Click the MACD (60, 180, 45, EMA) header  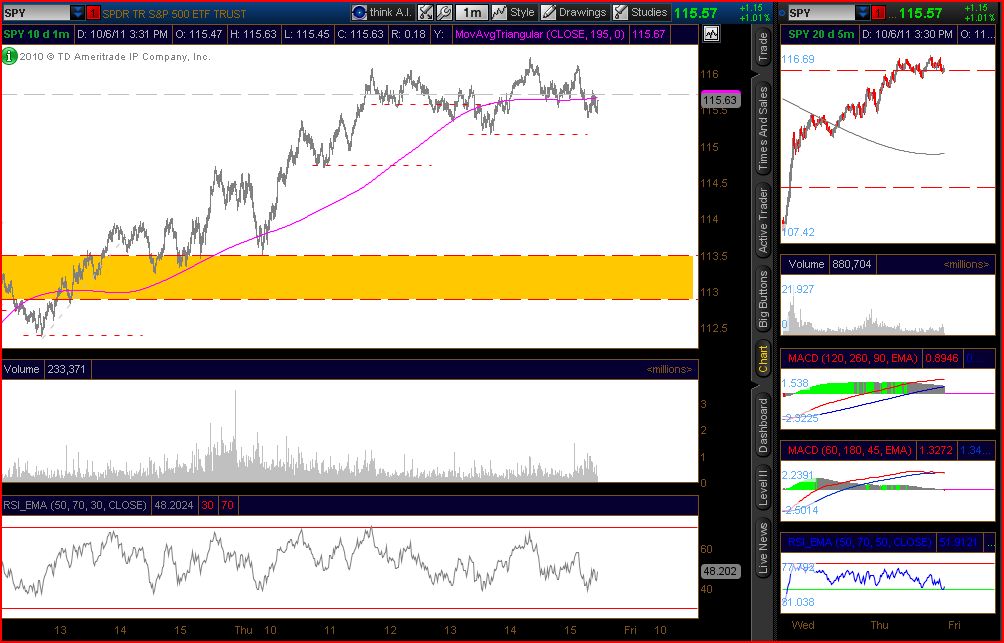[849, 451]
